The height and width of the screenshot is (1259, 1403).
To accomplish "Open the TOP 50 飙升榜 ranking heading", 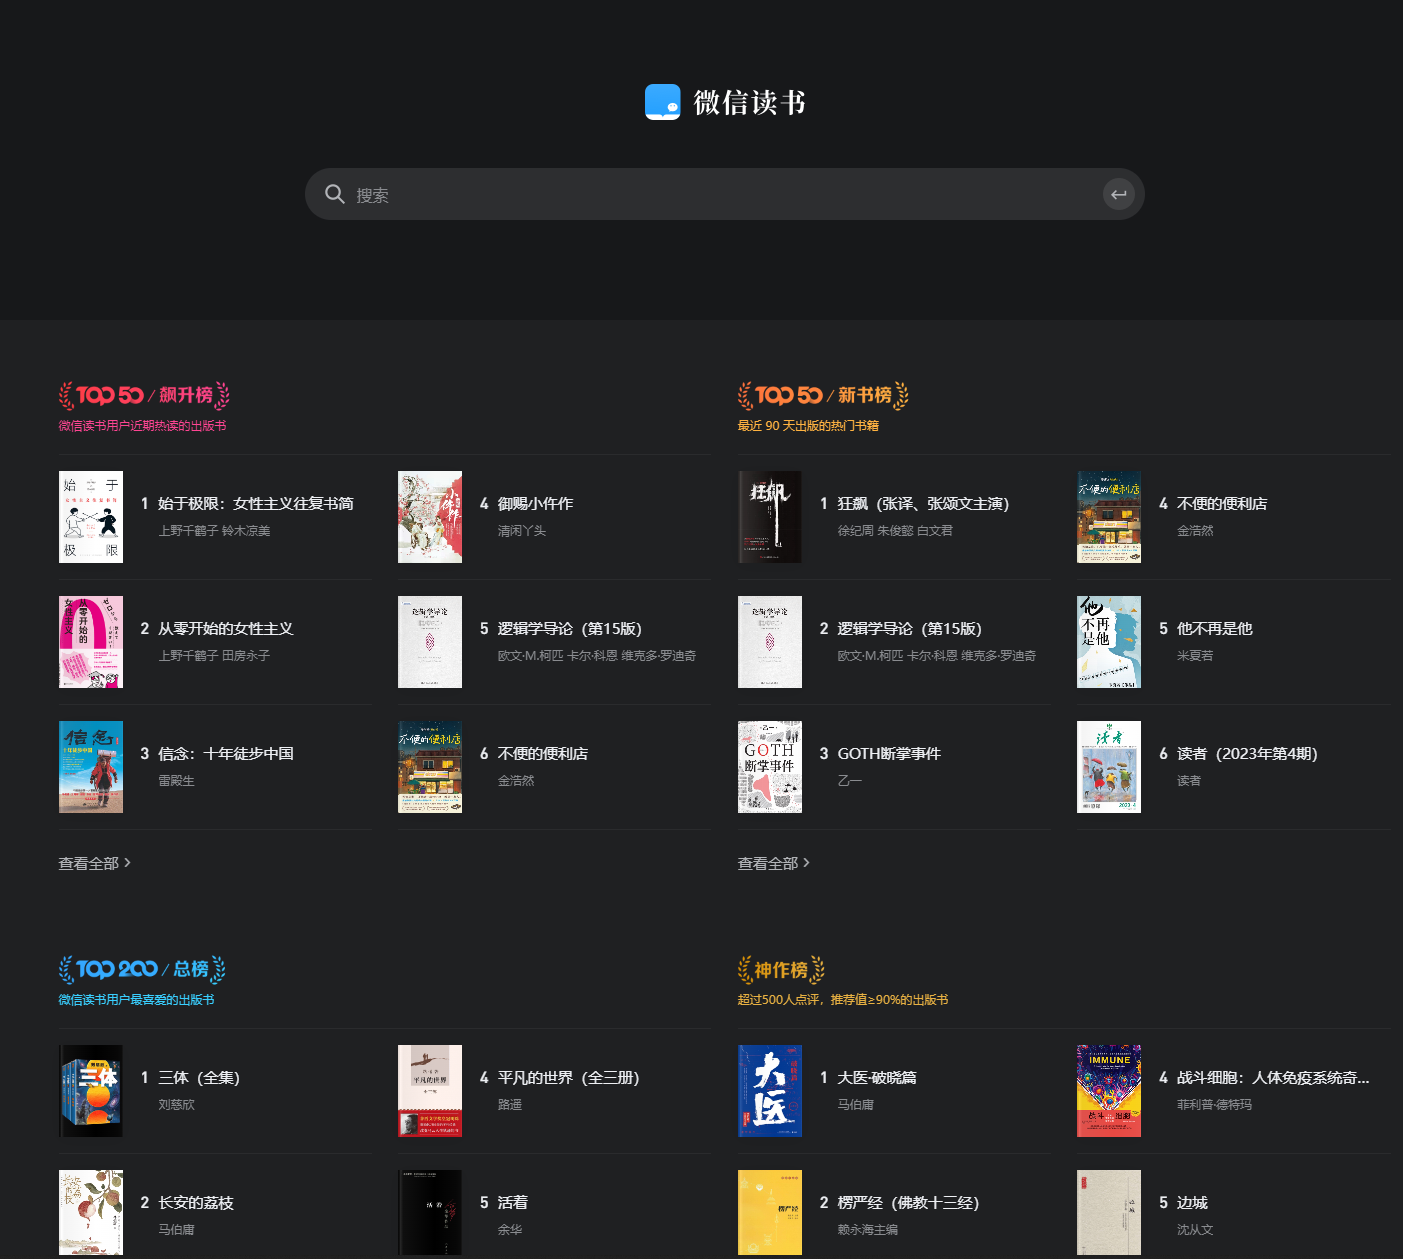I will (x=144, y=395).
